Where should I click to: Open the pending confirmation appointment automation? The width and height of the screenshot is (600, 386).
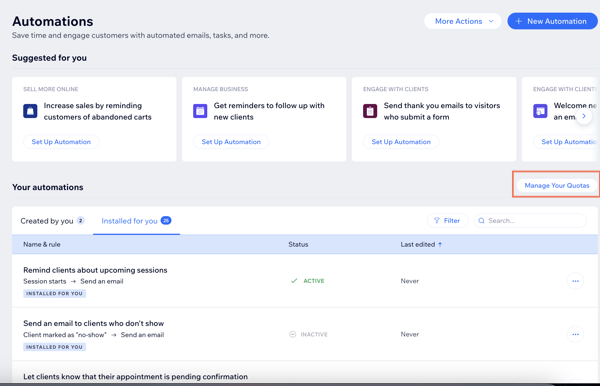[x=135, y=376]
